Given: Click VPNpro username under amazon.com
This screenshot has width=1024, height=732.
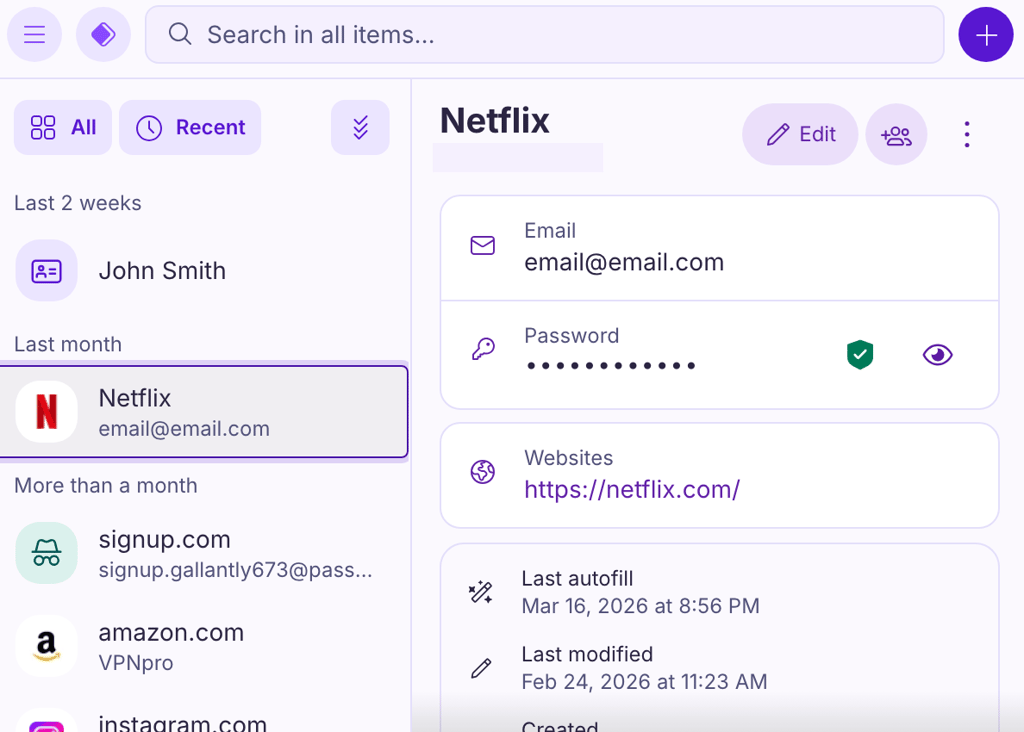Looking at the screenshot, I should 136,663.
